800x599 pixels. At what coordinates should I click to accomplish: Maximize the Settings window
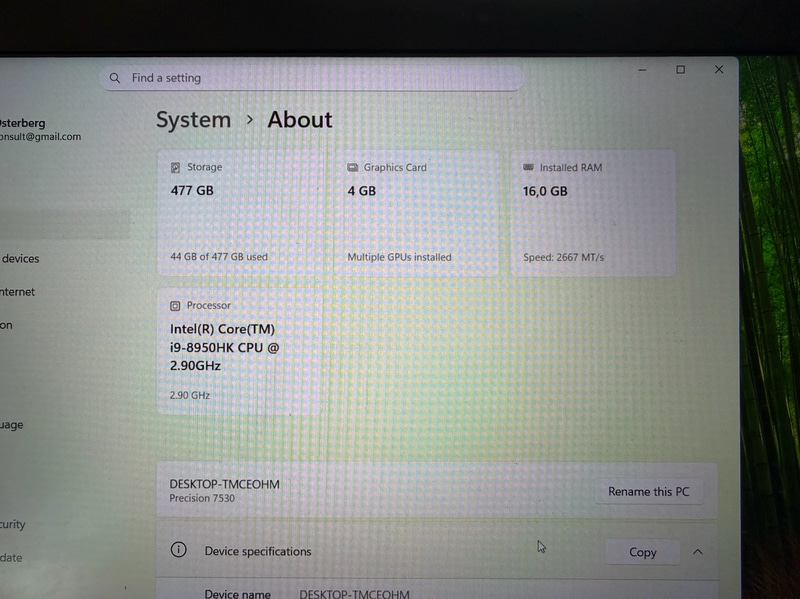[x=680, y=70]
